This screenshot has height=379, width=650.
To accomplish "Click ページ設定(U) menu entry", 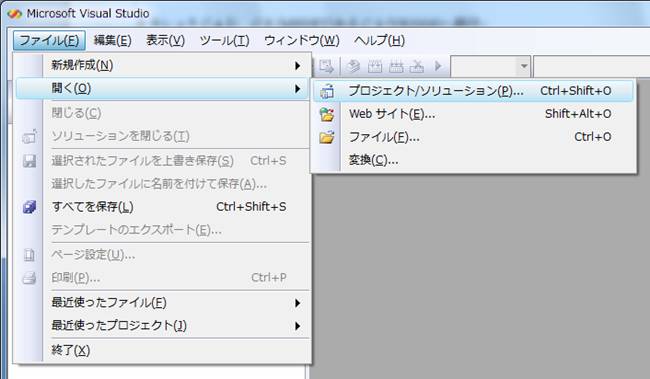I will pyautogui.click(x=162, y=254).
